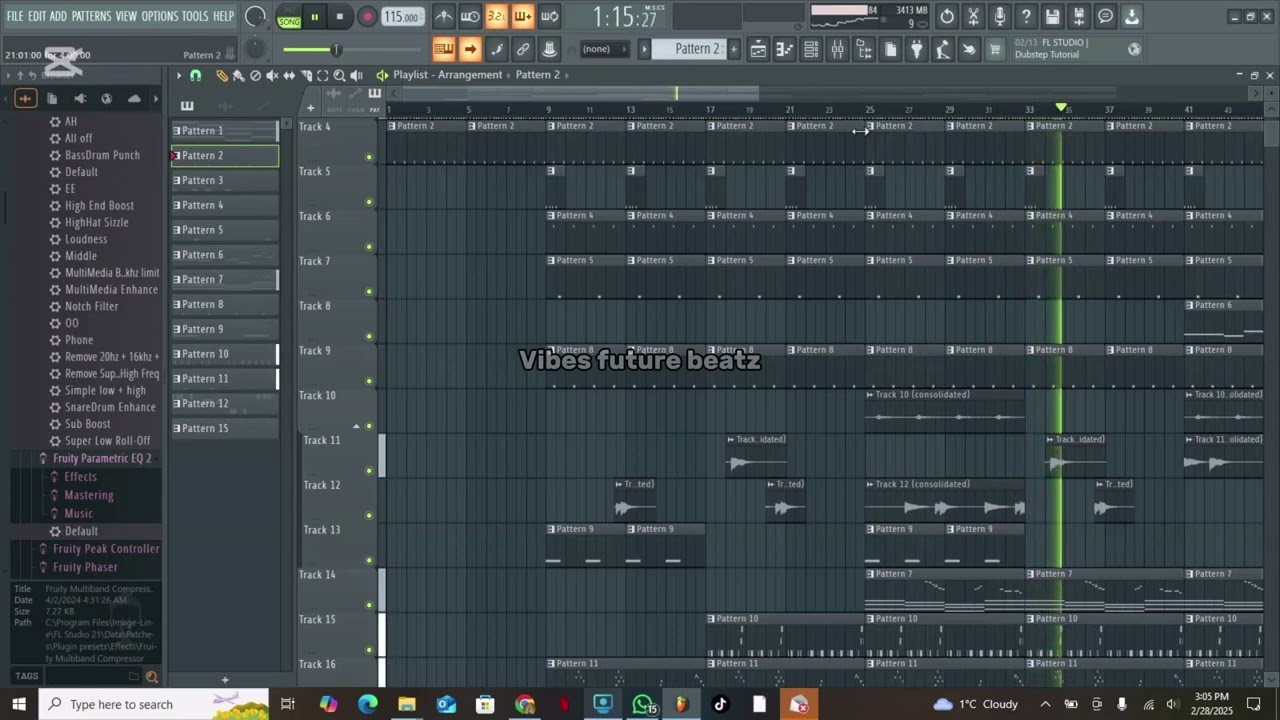The width and height of the screenshot is (1280, 720).
Task: Toggle typing keyboard to piano button
Action: [444, 49]
